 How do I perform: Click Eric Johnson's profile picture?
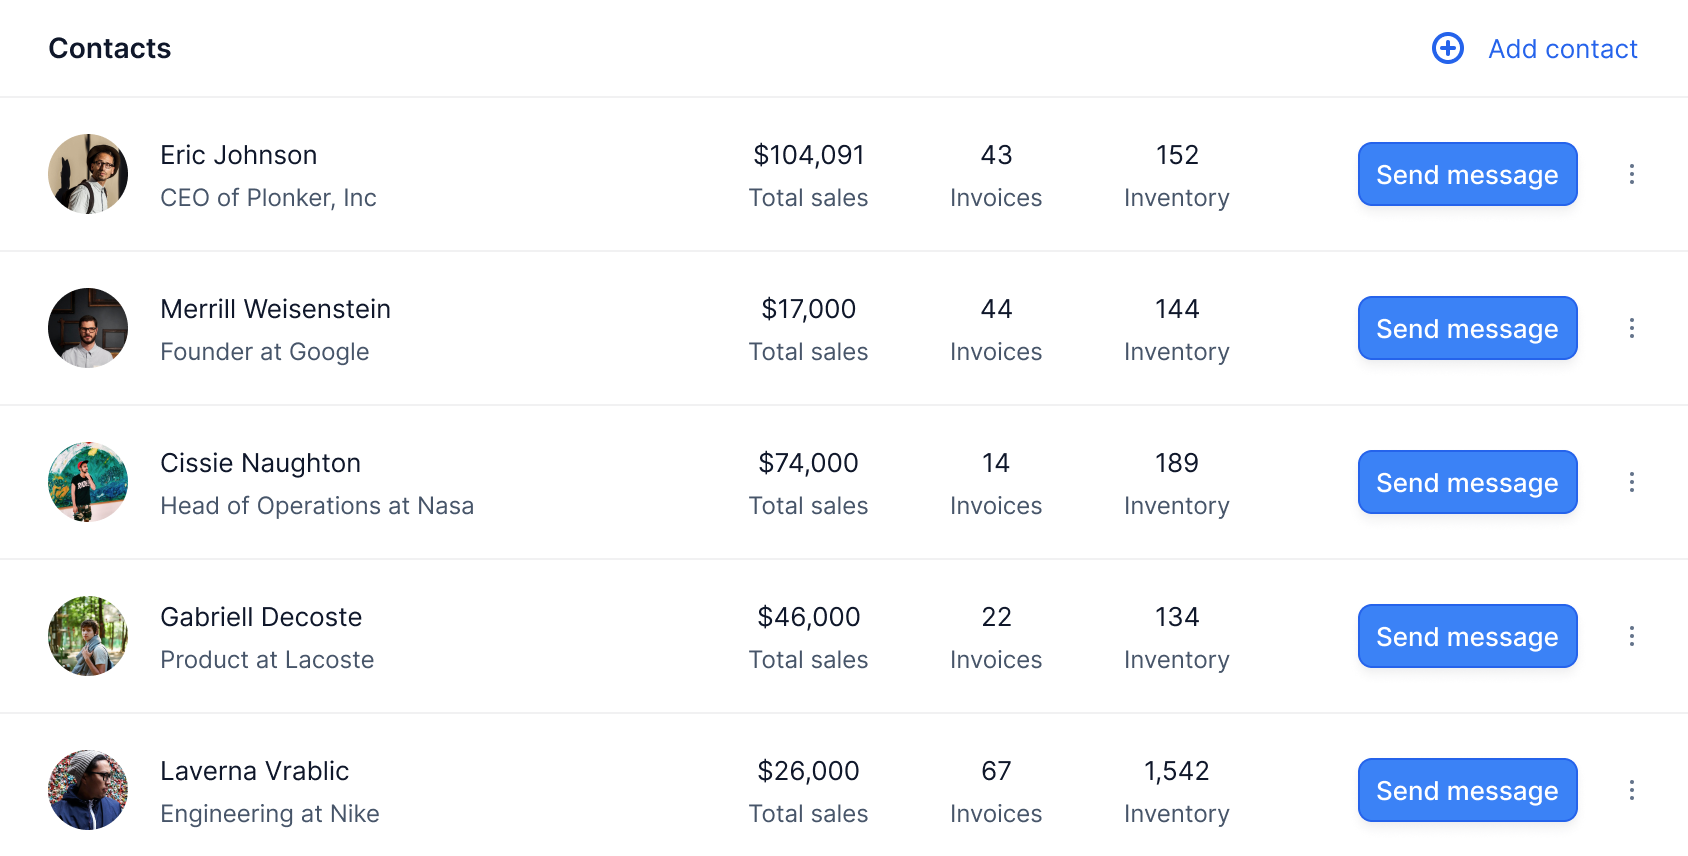88,174
